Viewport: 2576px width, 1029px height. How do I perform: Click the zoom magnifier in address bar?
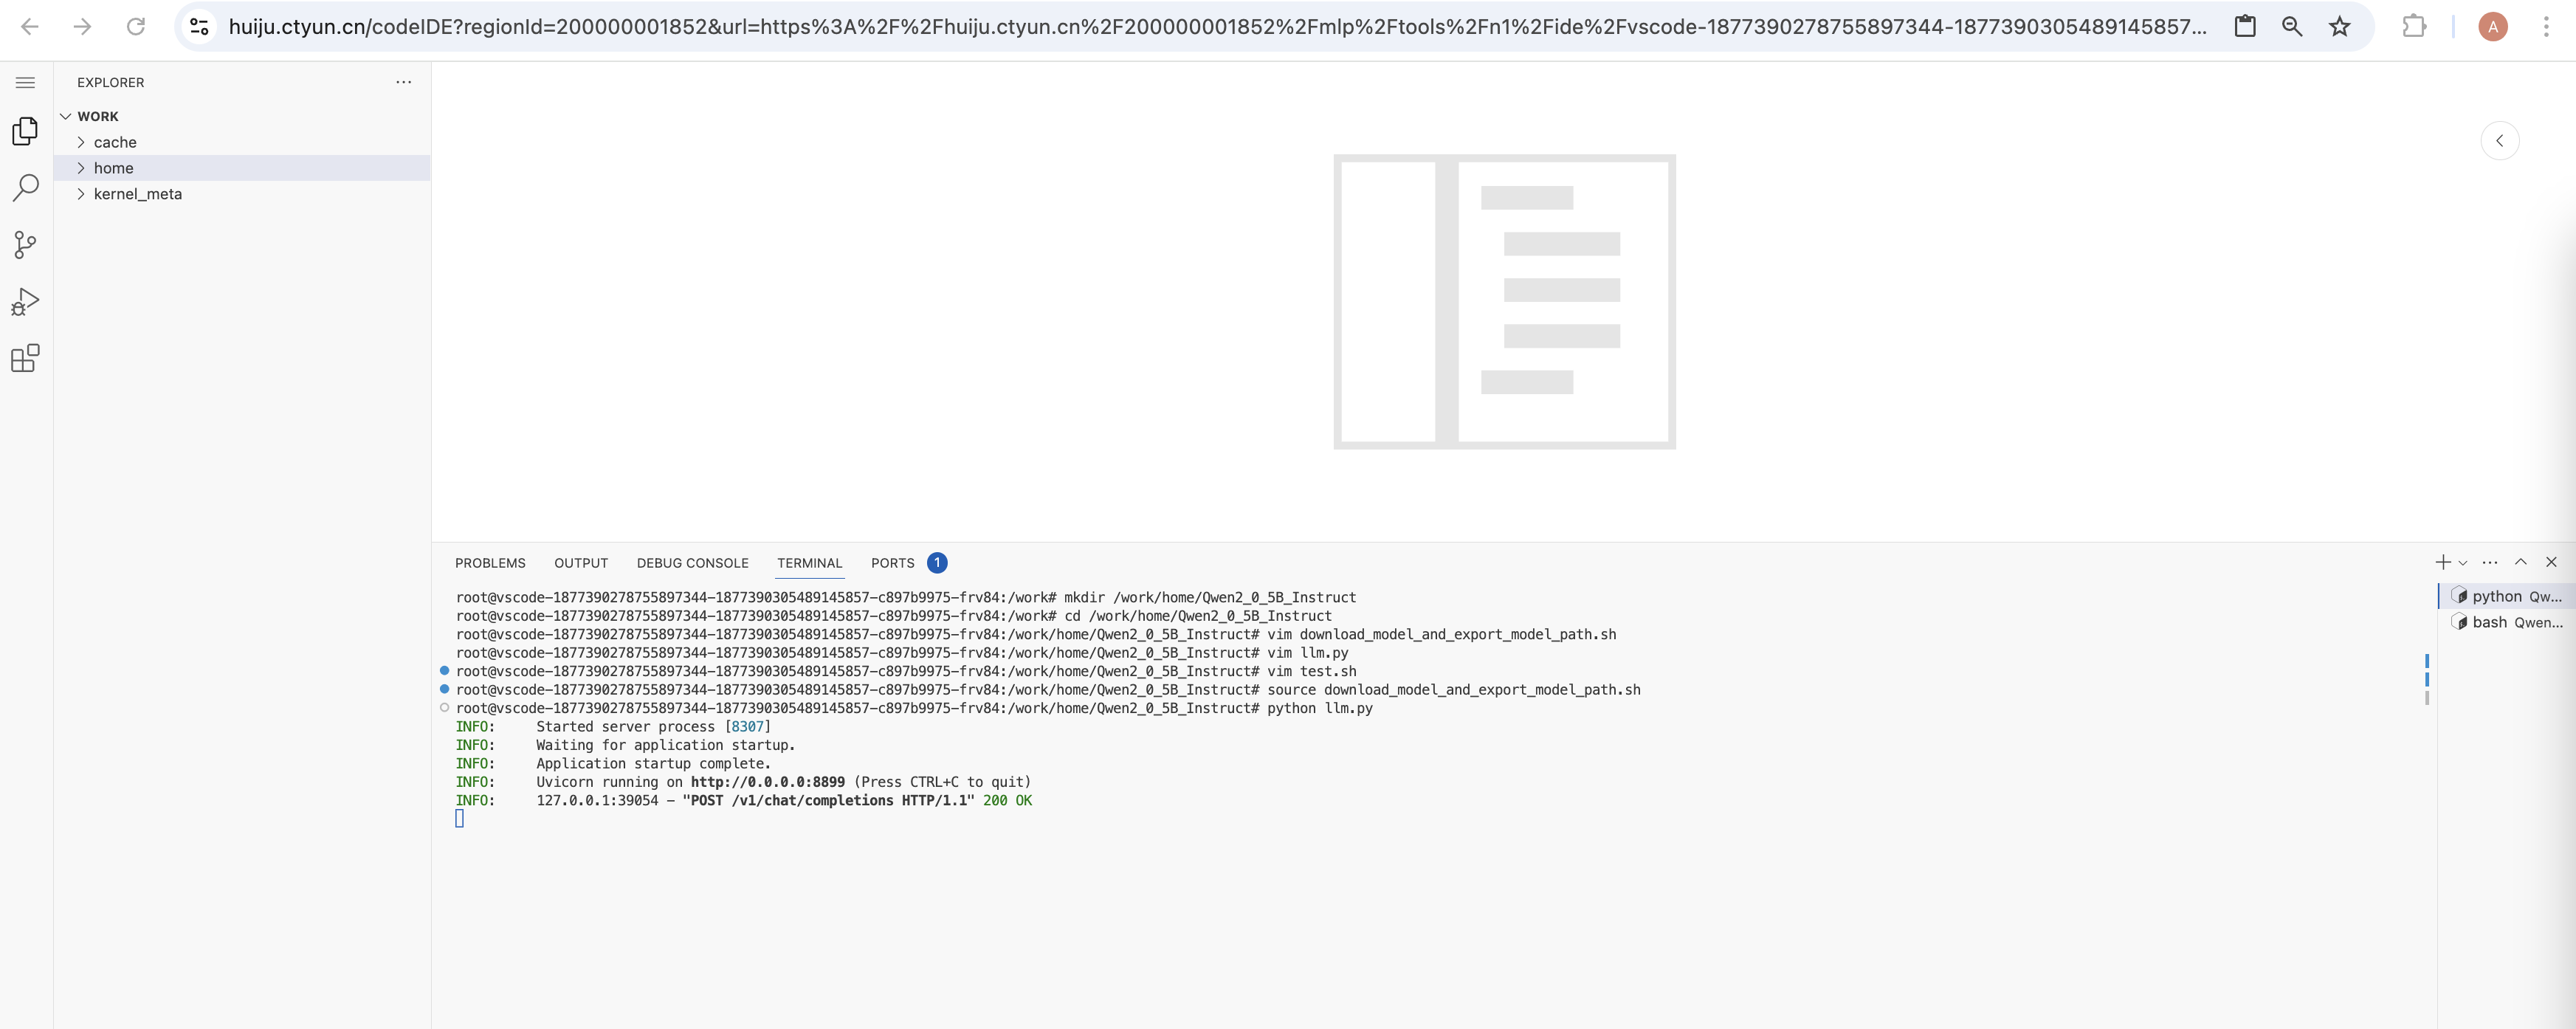pyautogui.click(x=2292, y=27)
